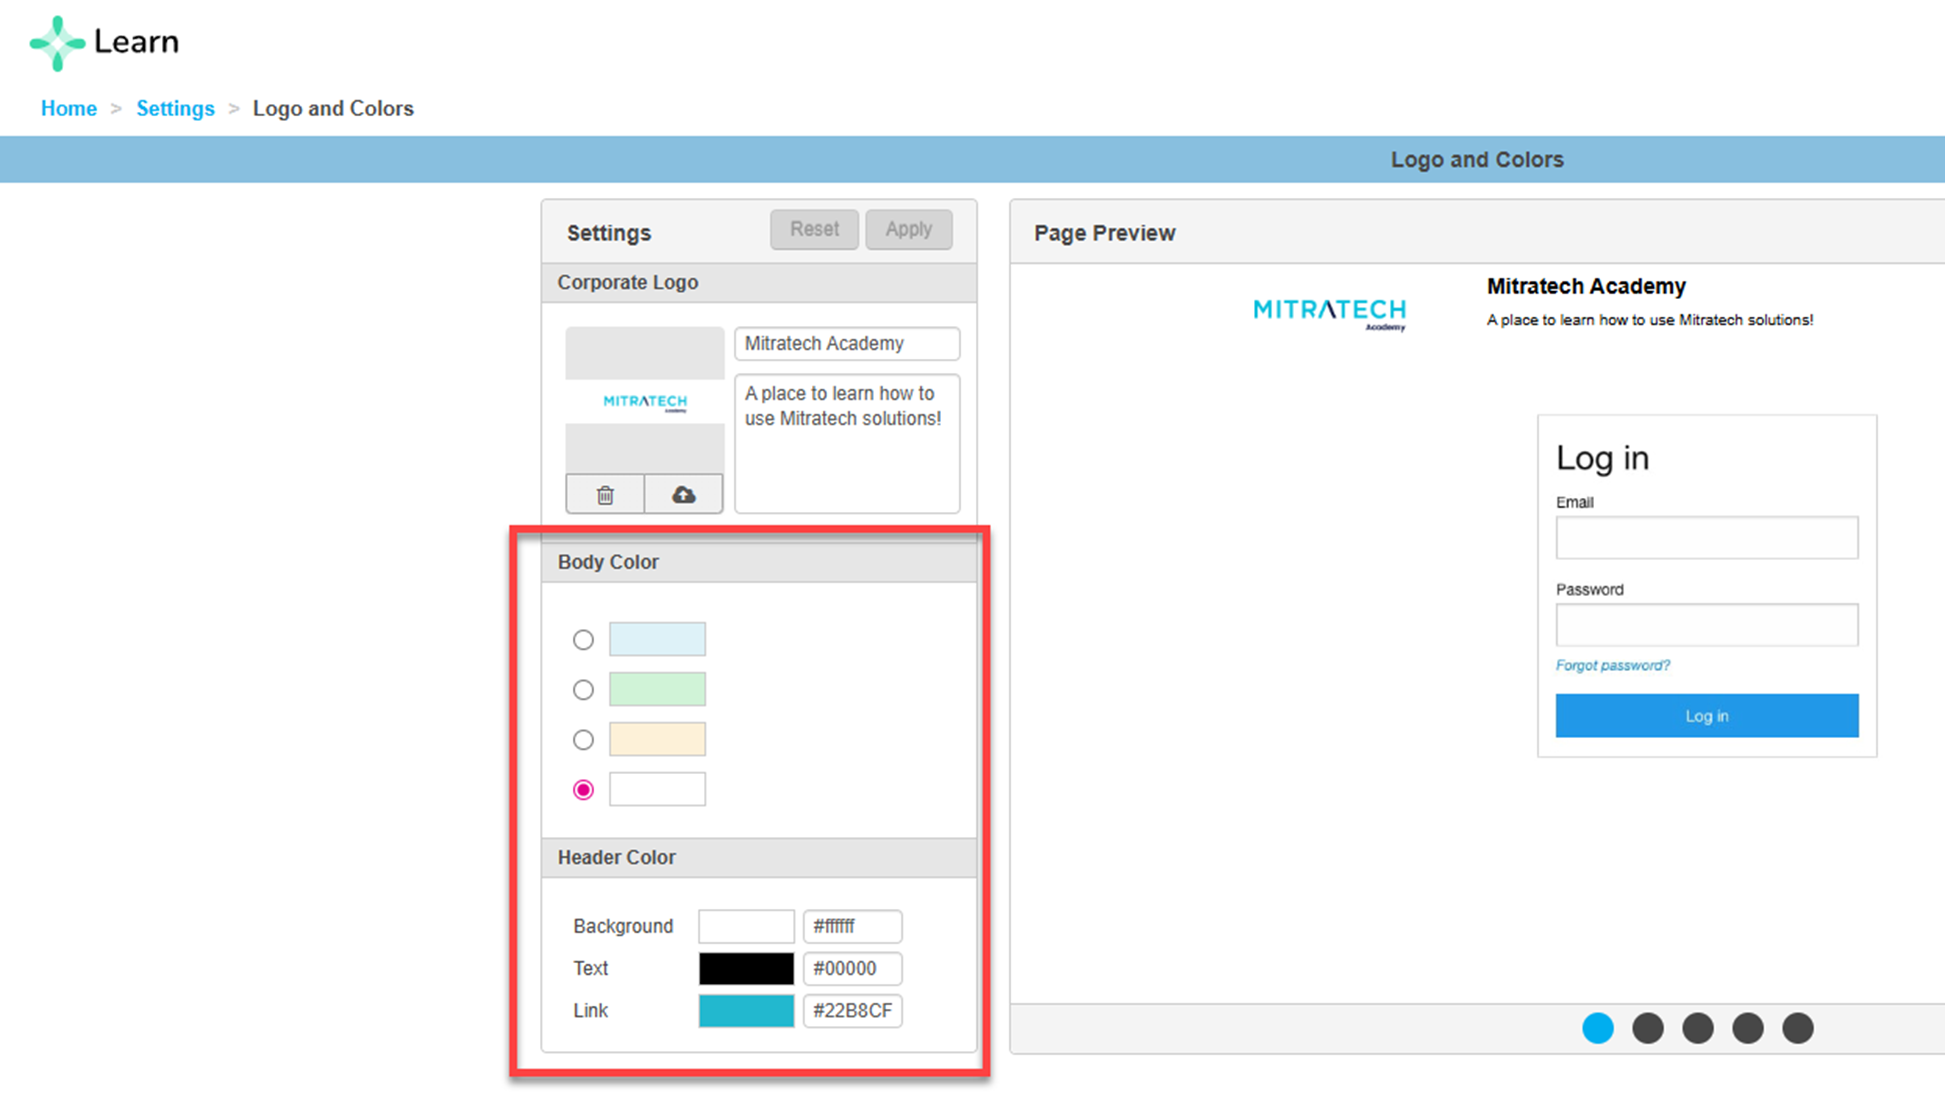Click the cloud upload logo icon
This screenshot has width=1945, height=1111.
(x=683, y=495)
